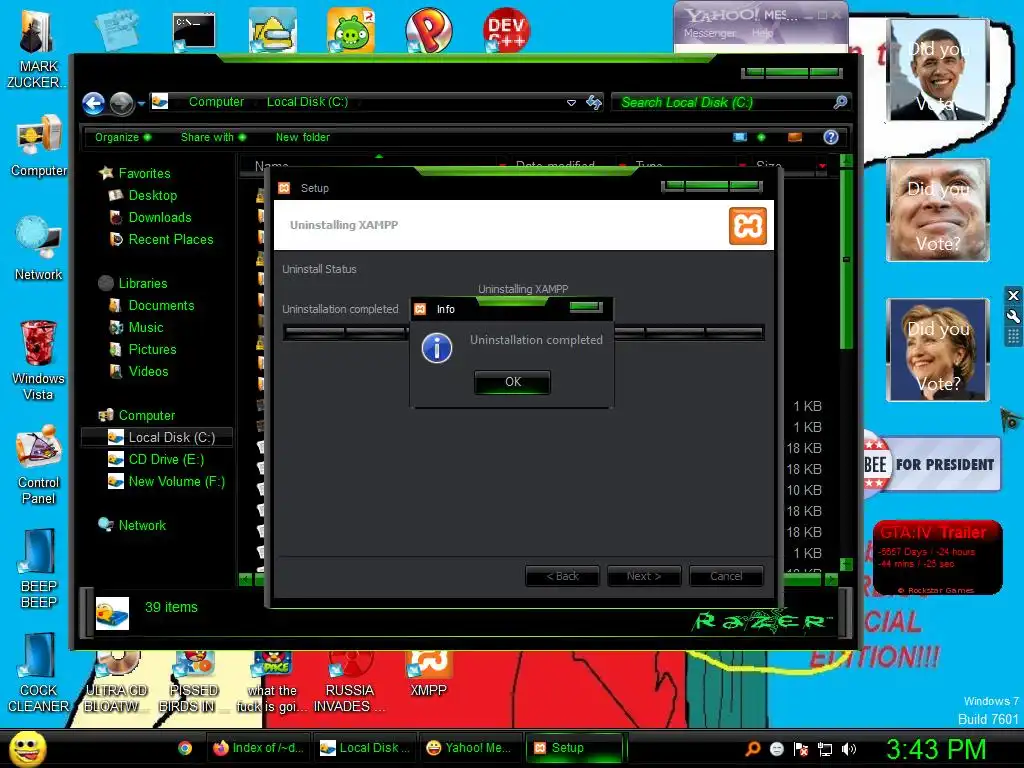Click the Computer desktop icon
The height and width of the screenshot is (768, 1024).
point(39,146)
